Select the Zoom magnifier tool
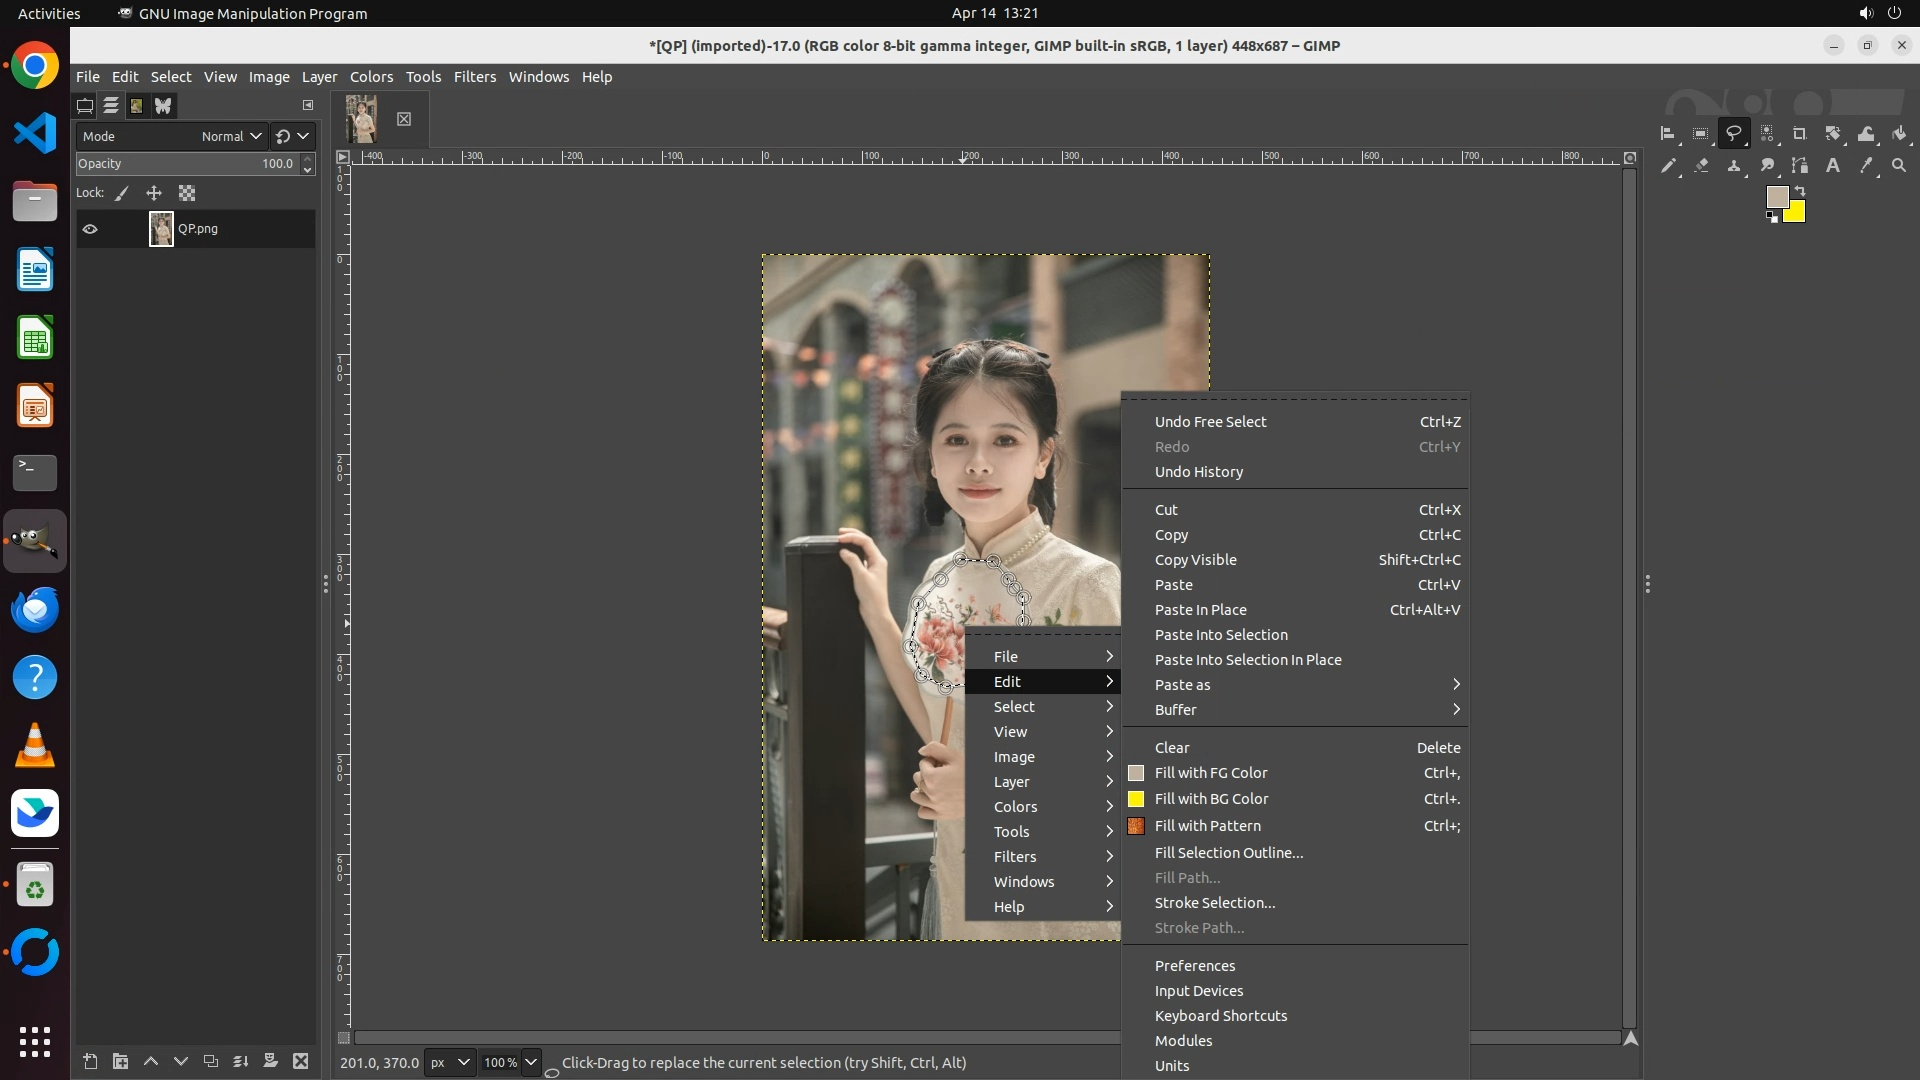 (1899, 166)
